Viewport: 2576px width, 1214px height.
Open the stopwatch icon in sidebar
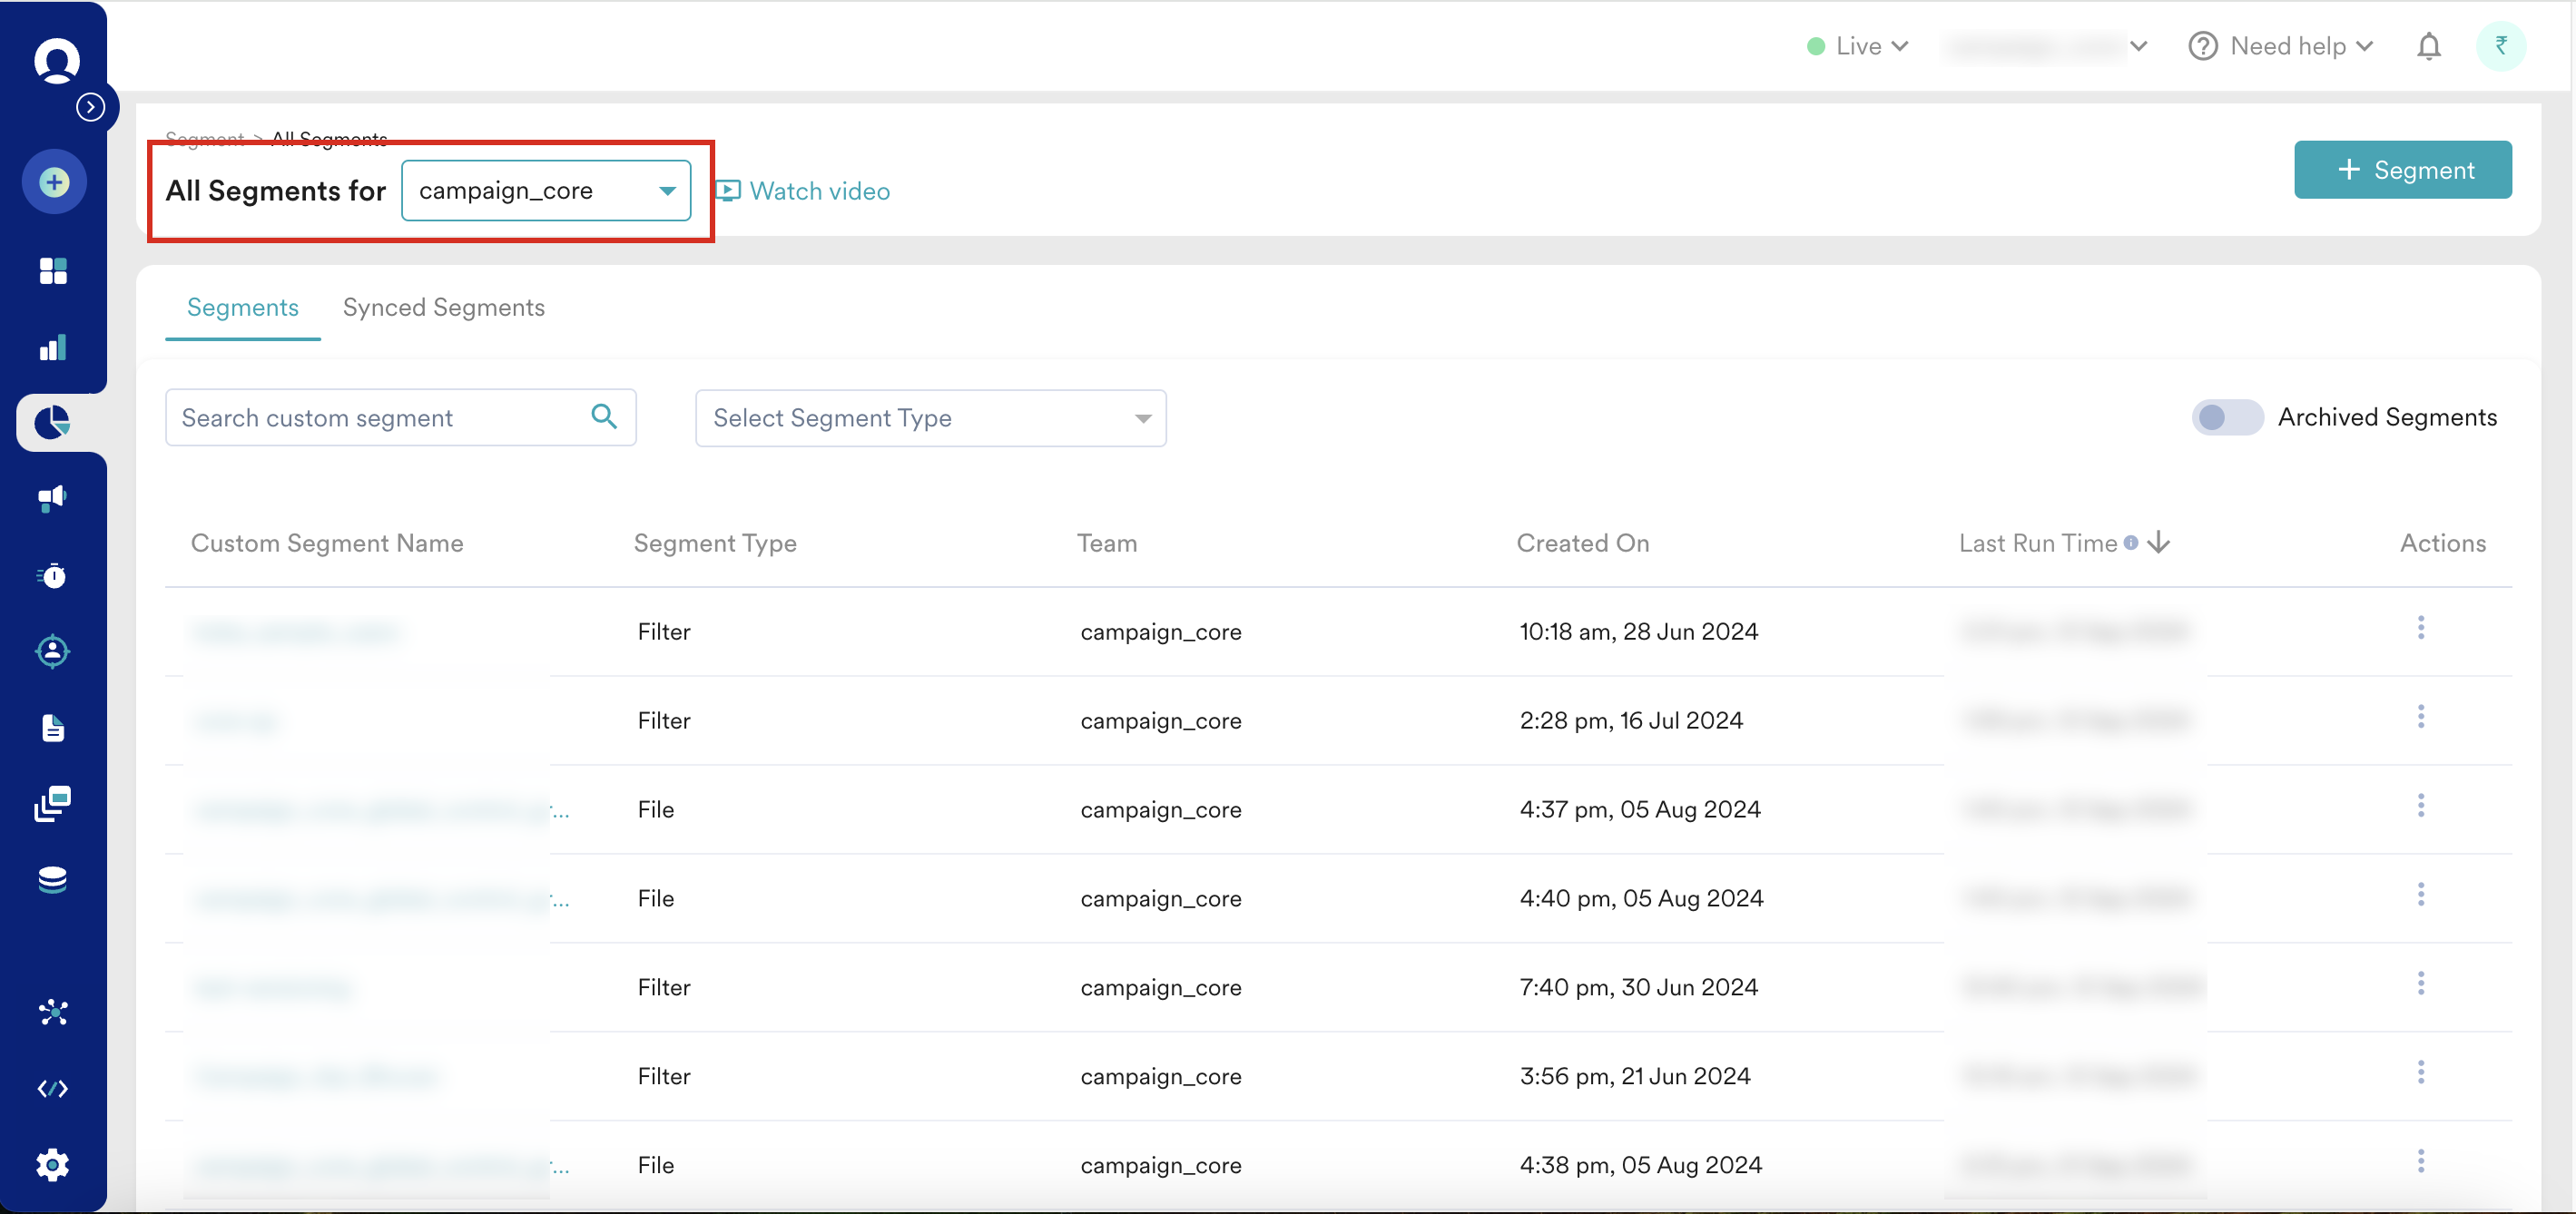53,575
